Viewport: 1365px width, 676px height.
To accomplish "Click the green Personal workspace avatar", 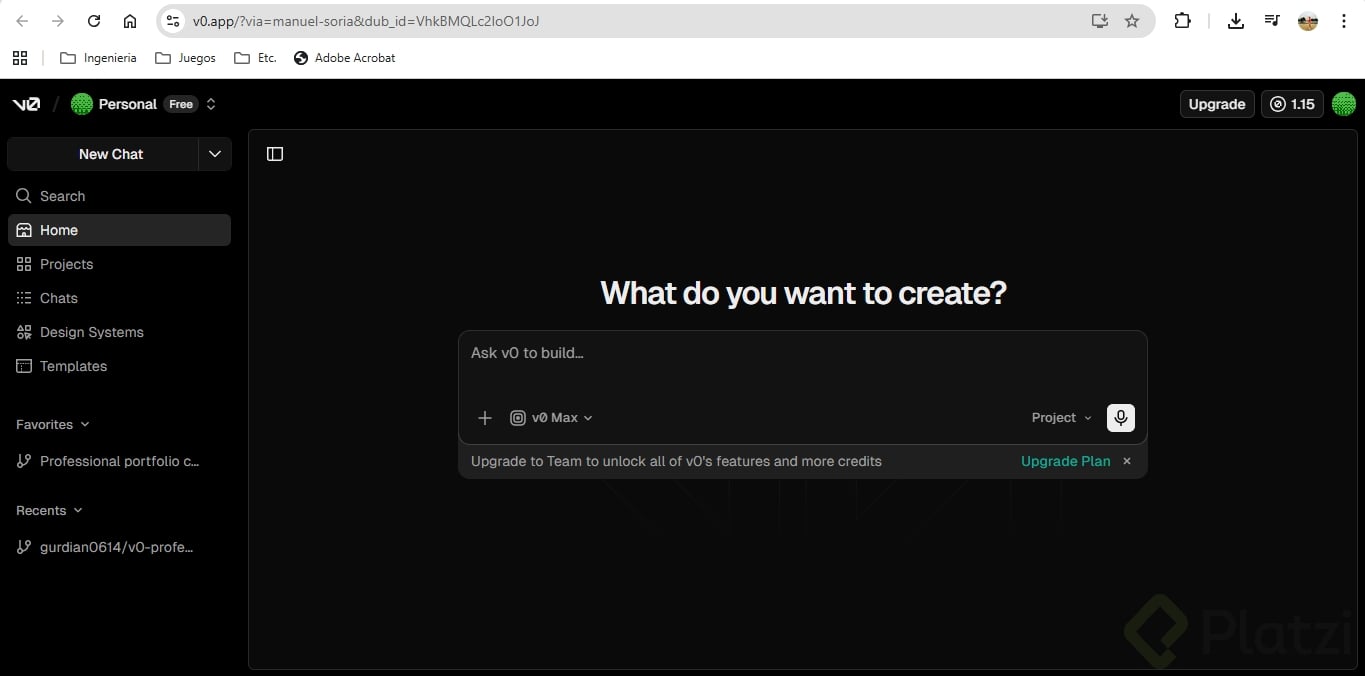I will pos(82,104).
